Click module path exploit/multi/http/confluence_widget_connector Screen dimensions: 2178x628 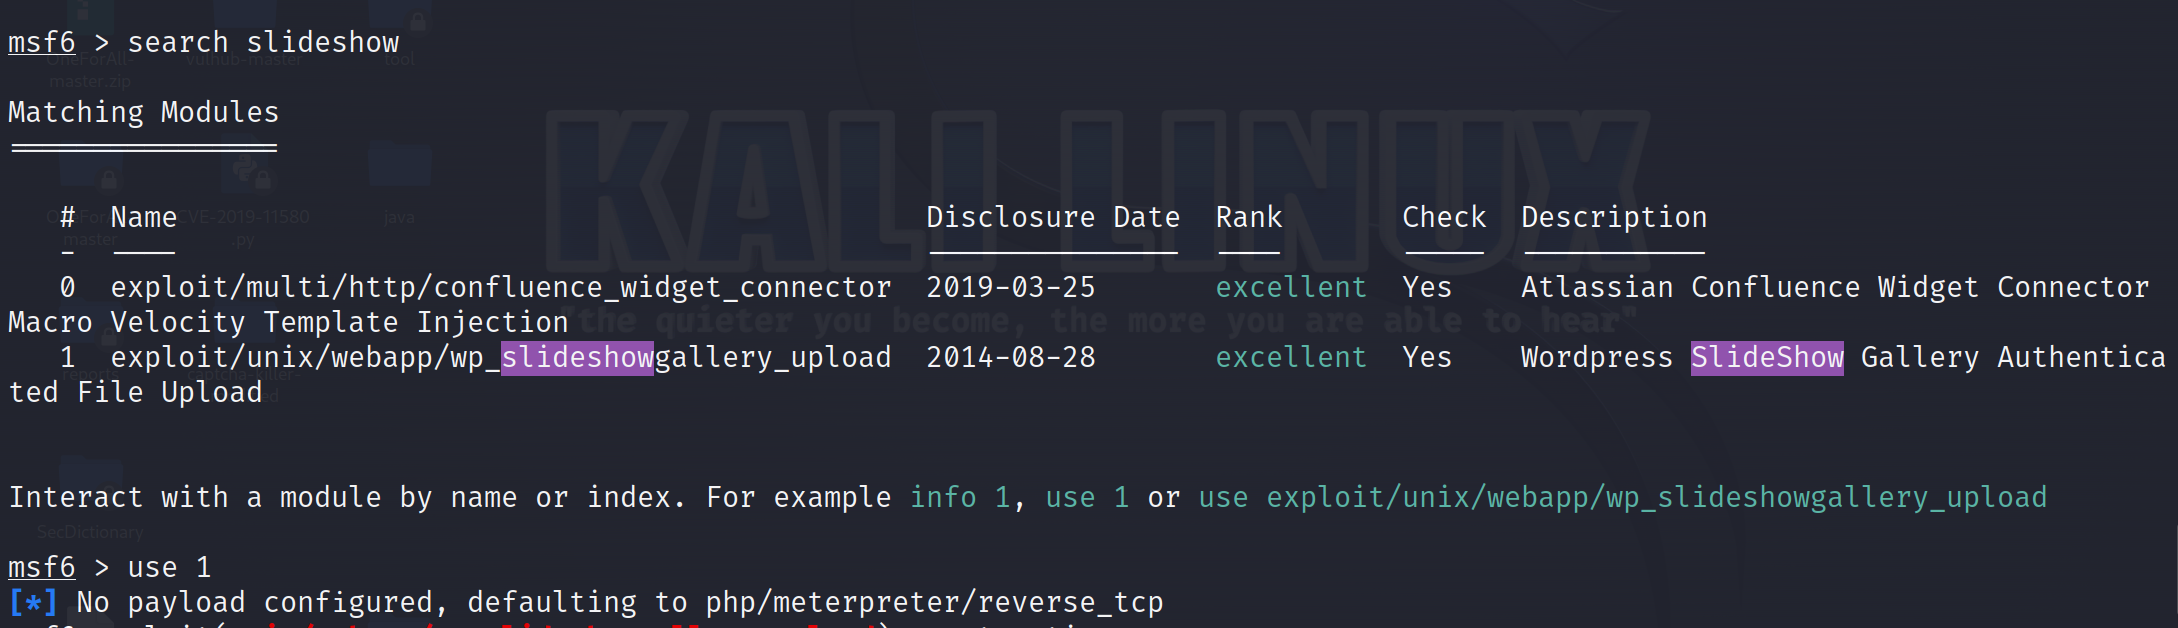point(501,287)
